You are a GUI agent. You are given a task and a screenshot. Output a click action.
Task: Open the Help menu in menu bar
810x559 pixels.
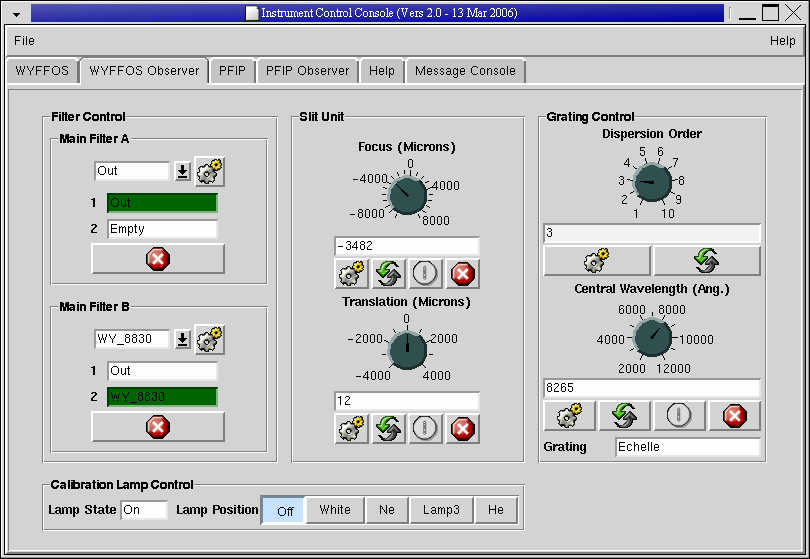click(x=782, y=40)
